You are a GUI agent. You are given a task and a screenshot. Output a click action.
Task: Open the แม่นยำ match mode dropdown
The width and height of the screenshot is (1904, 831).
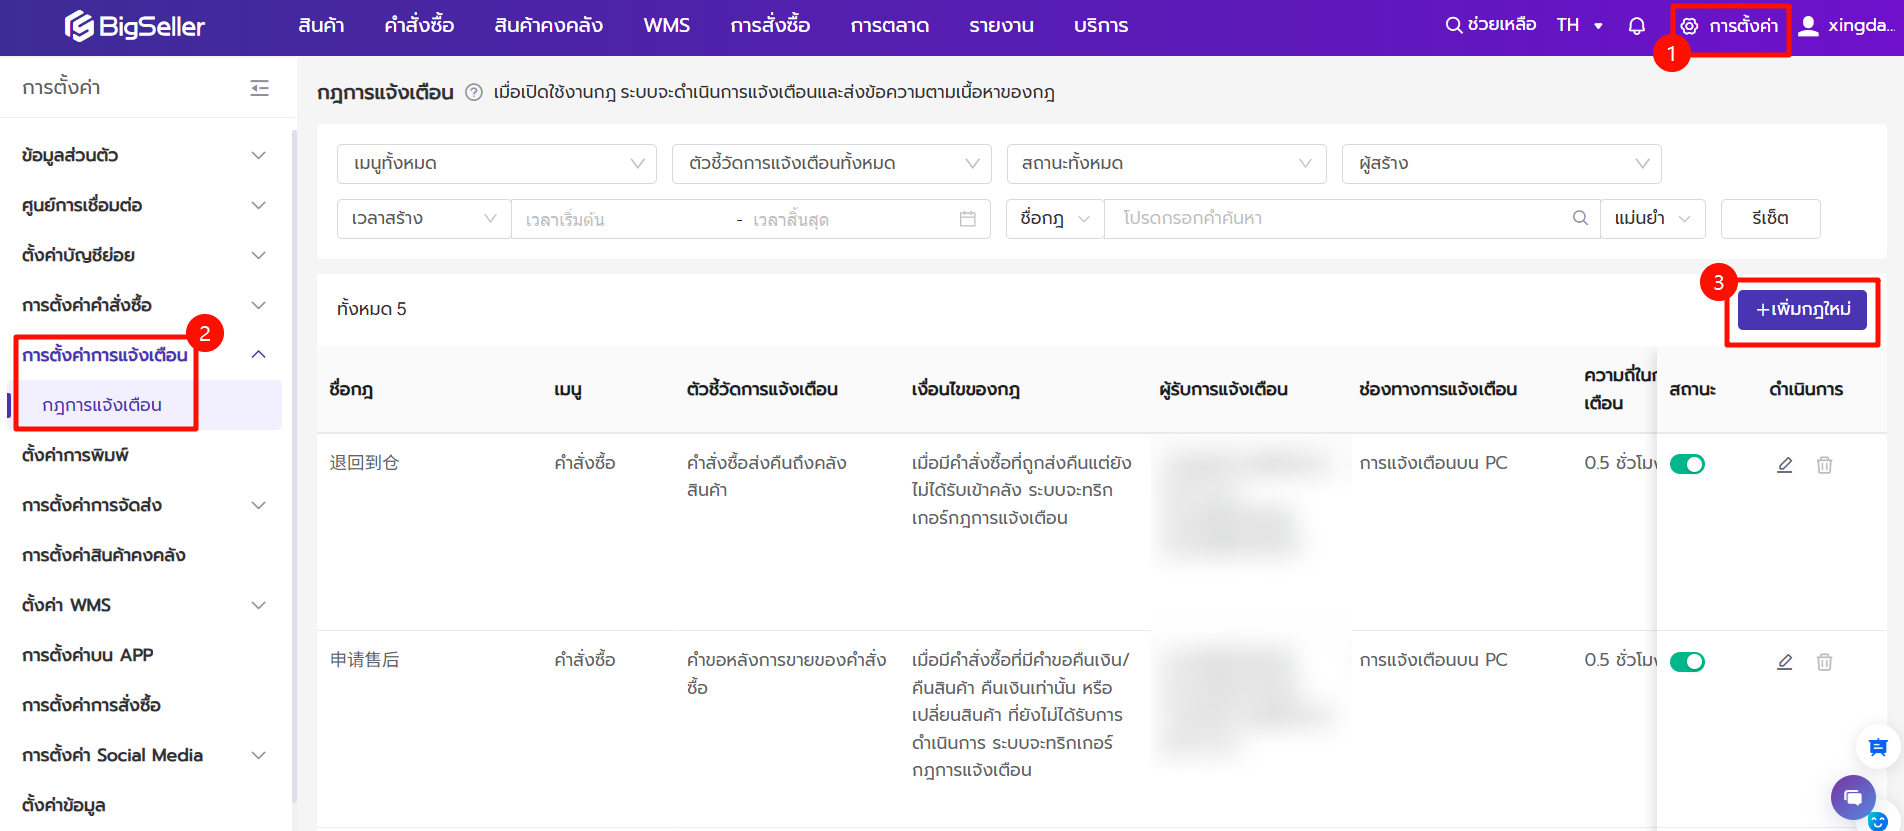tap(1653, 219)
